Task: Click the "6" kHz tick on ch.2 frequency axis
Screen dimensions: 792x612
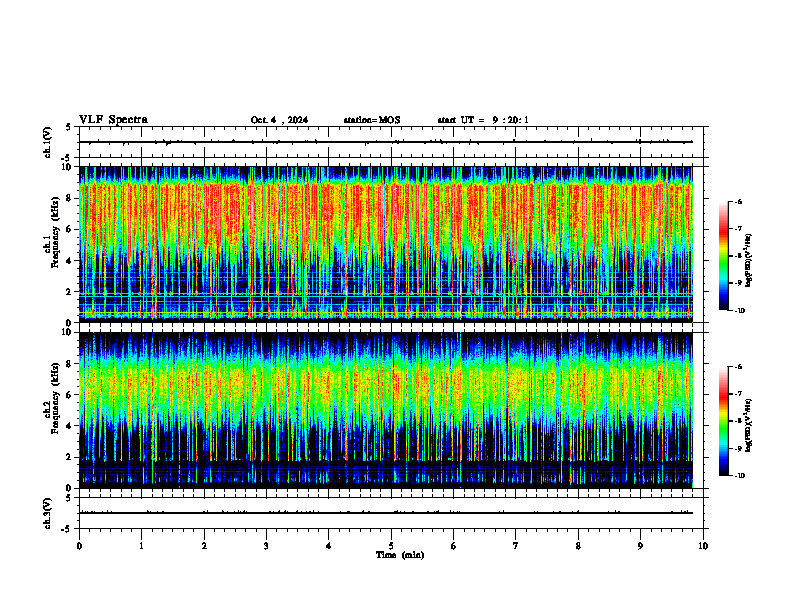Action: click(x=70, y=395)
